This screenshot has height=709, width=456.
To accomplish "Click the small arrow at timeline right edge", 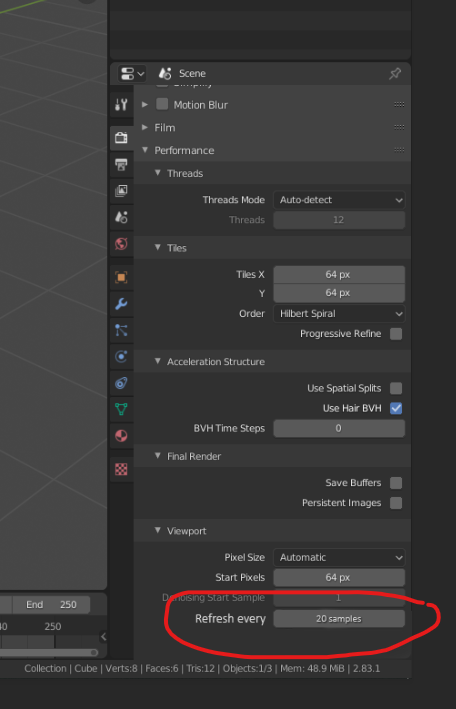I will point(103,637).
